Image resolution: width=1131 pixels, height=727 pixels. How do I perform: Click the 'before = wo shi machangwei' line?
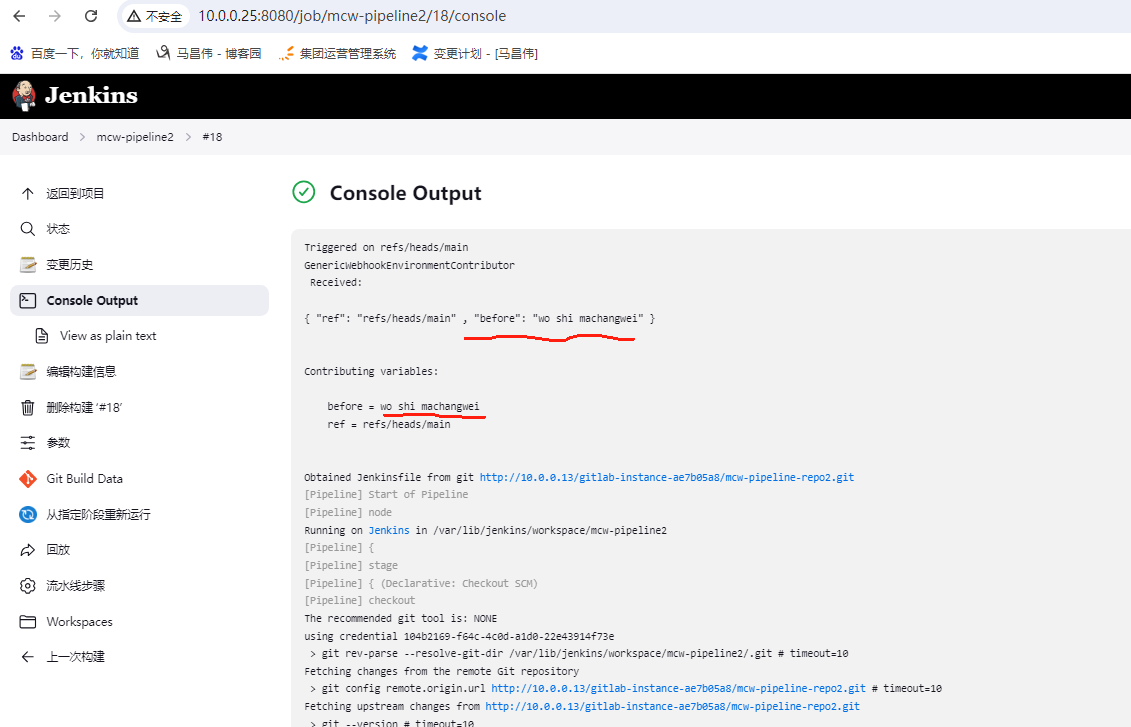(403, 407)
